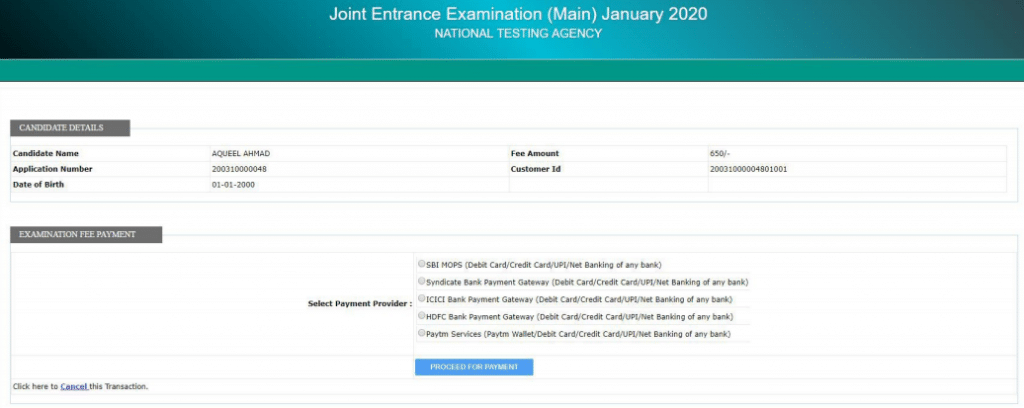Cancel this transaction via the Cancel link
The image size is (1024, 408).
[73, 386]
